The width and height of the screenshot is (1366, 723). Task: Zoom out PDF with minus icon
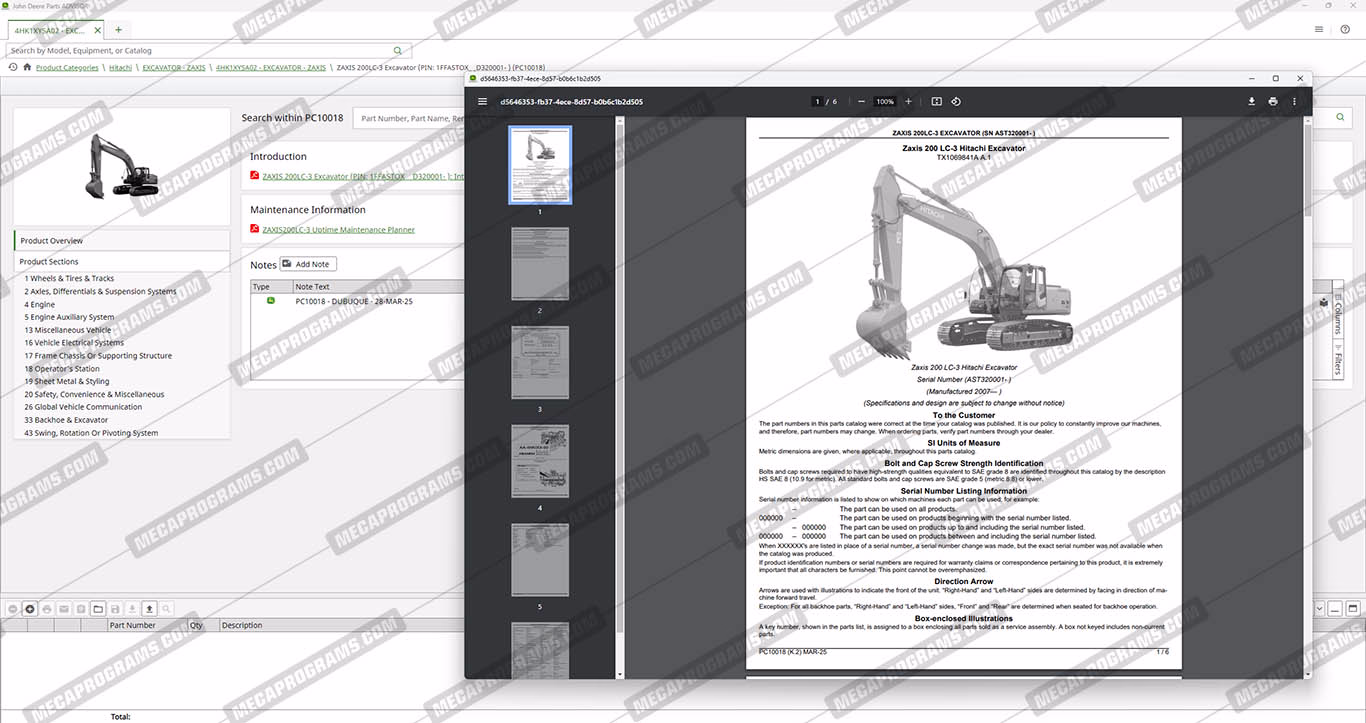point(861,101)
